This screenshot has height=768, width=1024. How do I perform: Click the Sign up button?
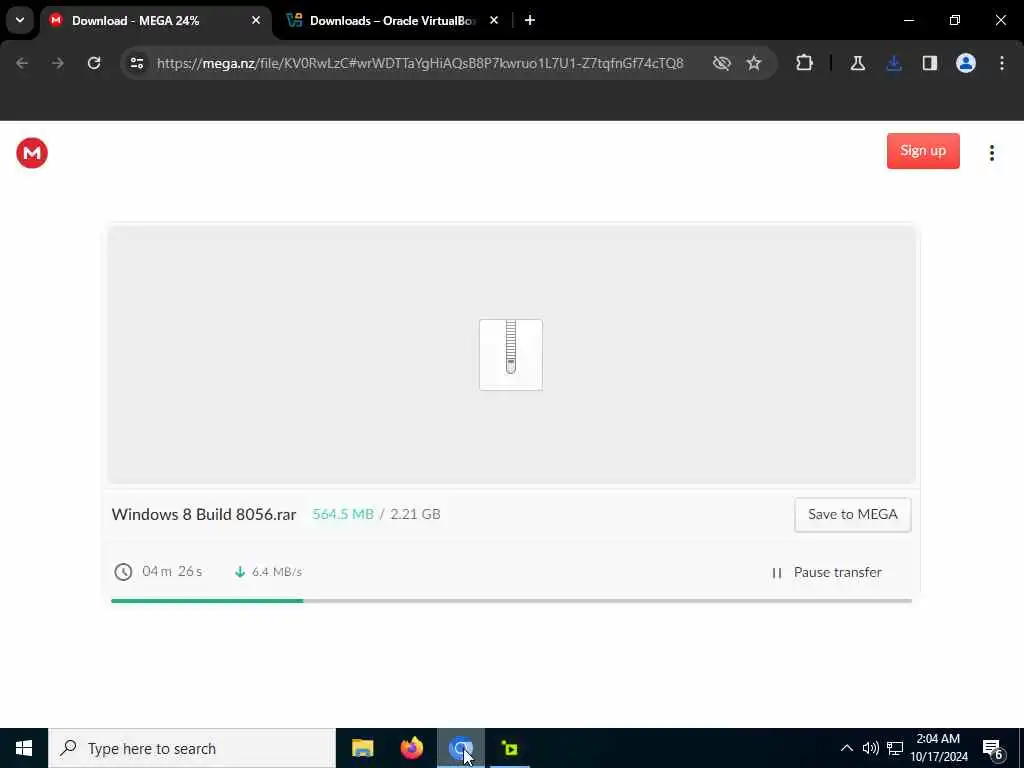[923, 151]
